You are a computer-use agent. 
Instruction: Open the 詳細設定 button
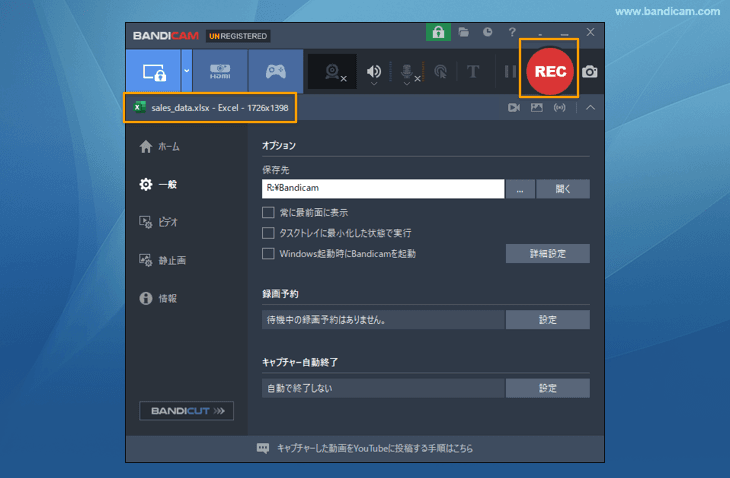click(x=548, y=254)
